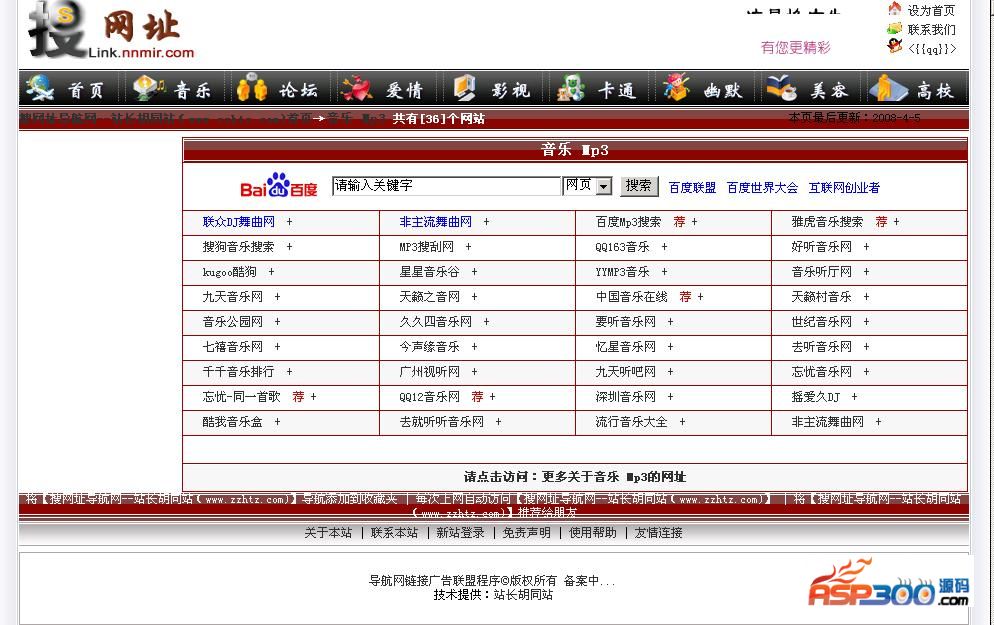Open the 忆星音乐网 link
Screen dimensions: 994x625
pyautogui.click(x=626, y=347)
